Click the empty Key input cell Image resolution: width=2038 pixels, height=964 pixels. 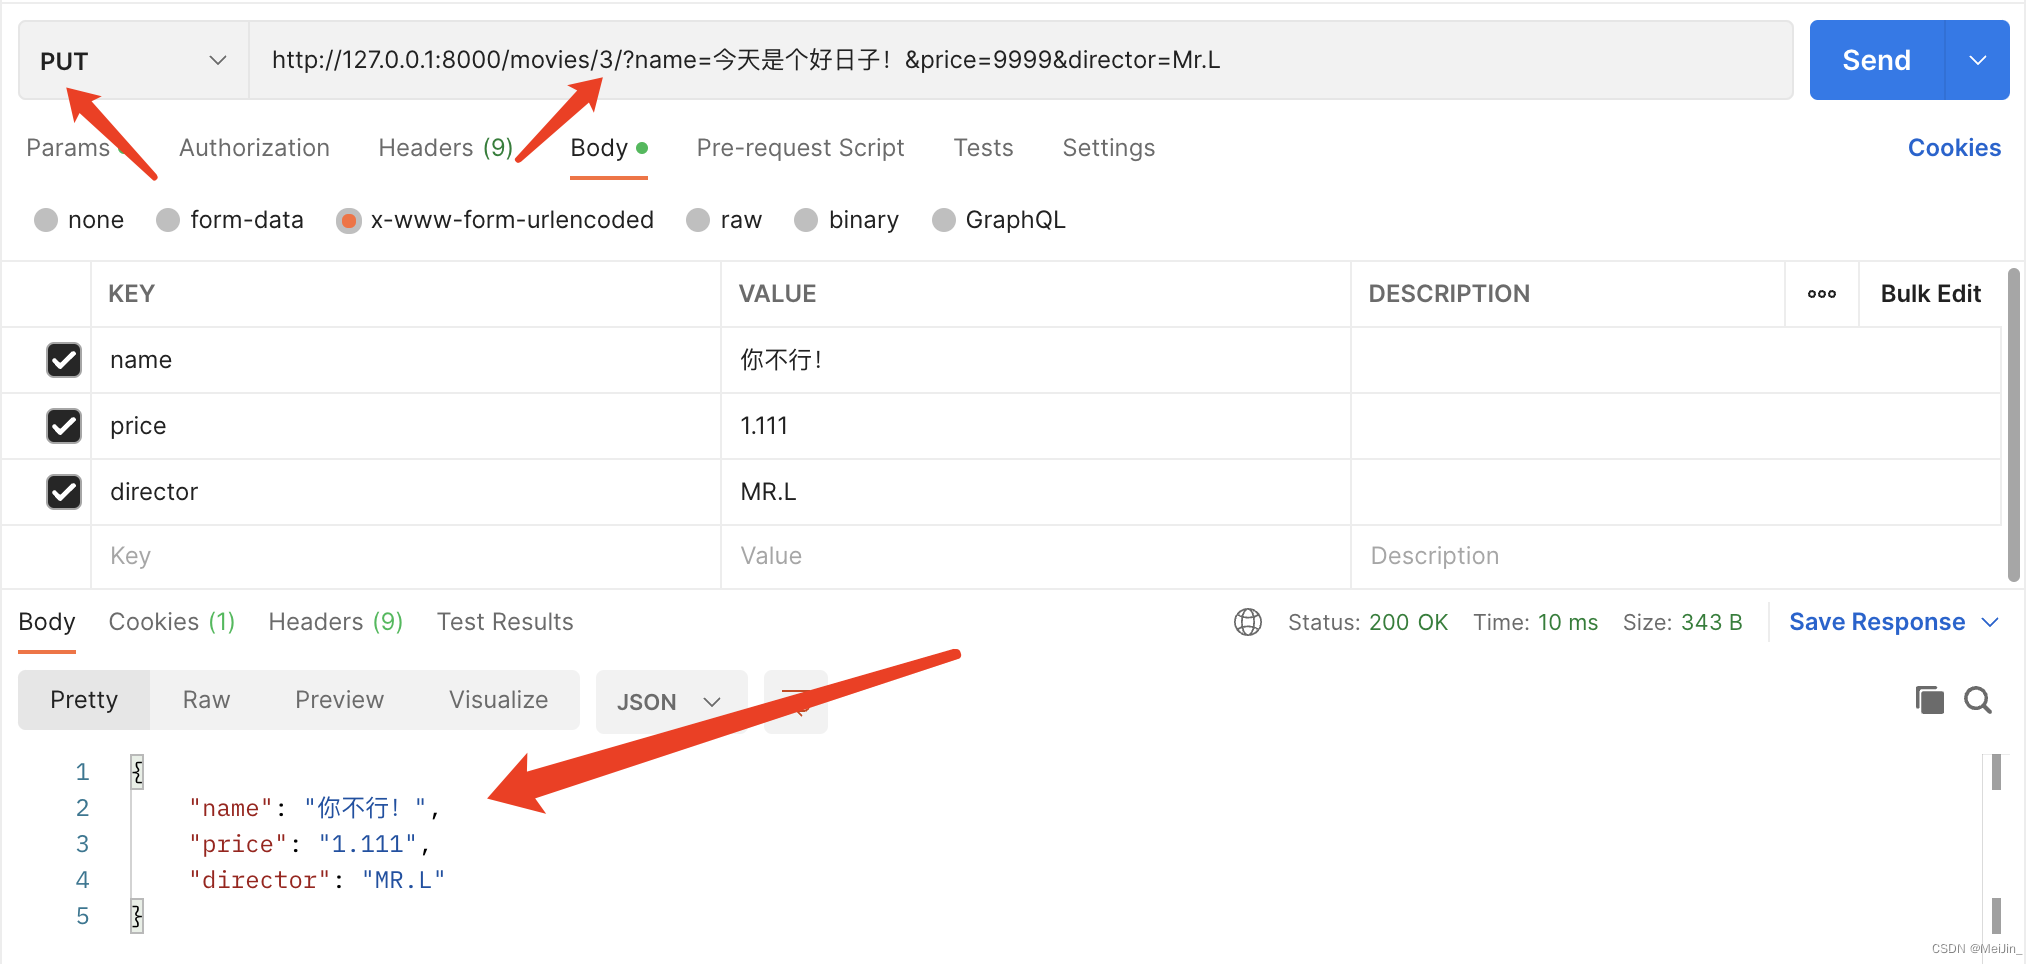(x=406, y=556)
